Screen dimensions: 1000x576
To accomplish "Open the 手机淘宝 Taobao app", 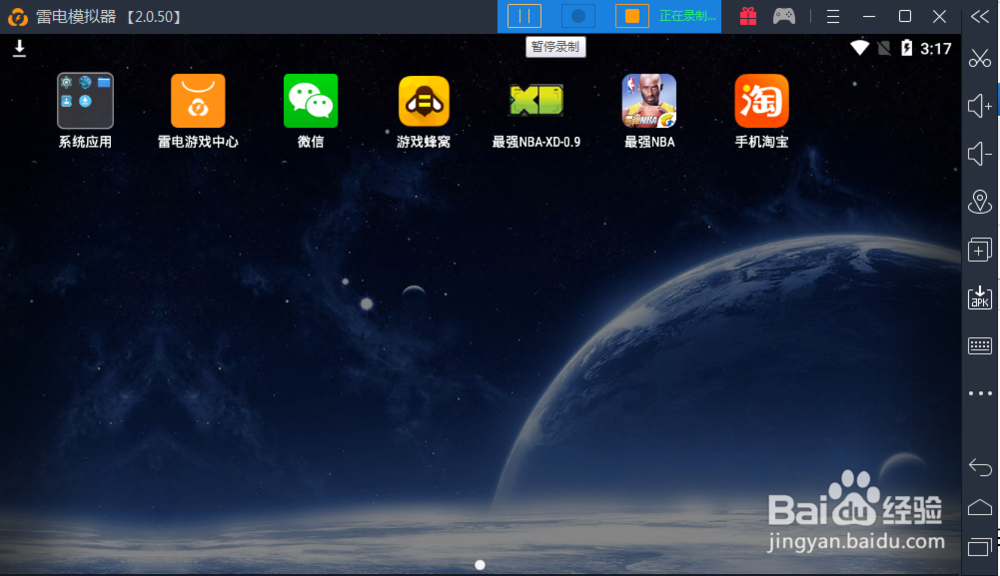I will [761, 101].
